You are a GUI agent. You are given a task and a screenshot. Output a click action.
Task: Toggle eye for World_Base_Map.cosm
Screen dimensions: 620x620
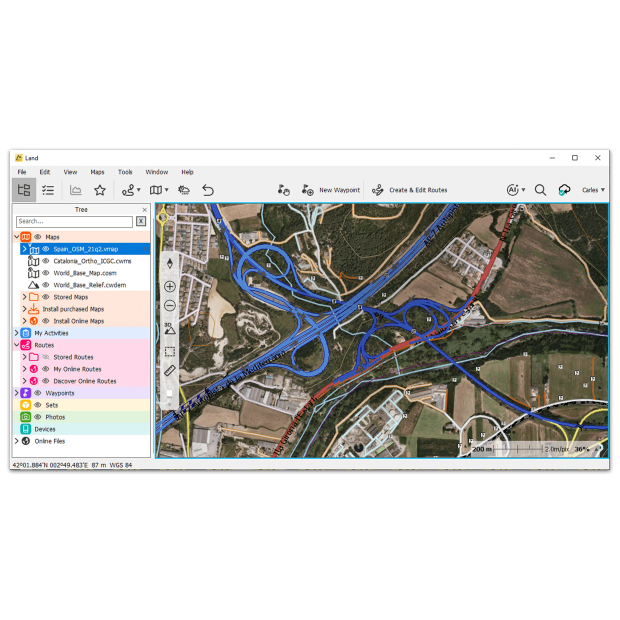[46, 273]
